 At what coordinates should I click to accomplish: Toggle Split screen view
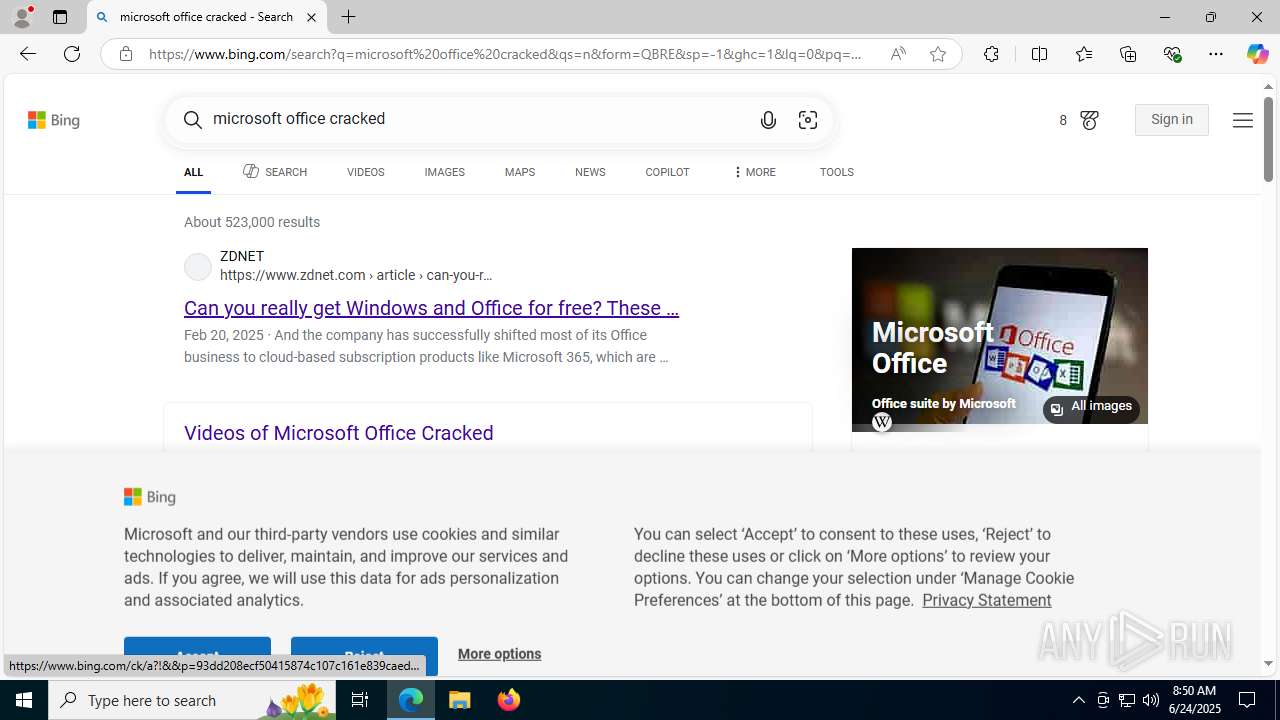[x=1039, y=54]
